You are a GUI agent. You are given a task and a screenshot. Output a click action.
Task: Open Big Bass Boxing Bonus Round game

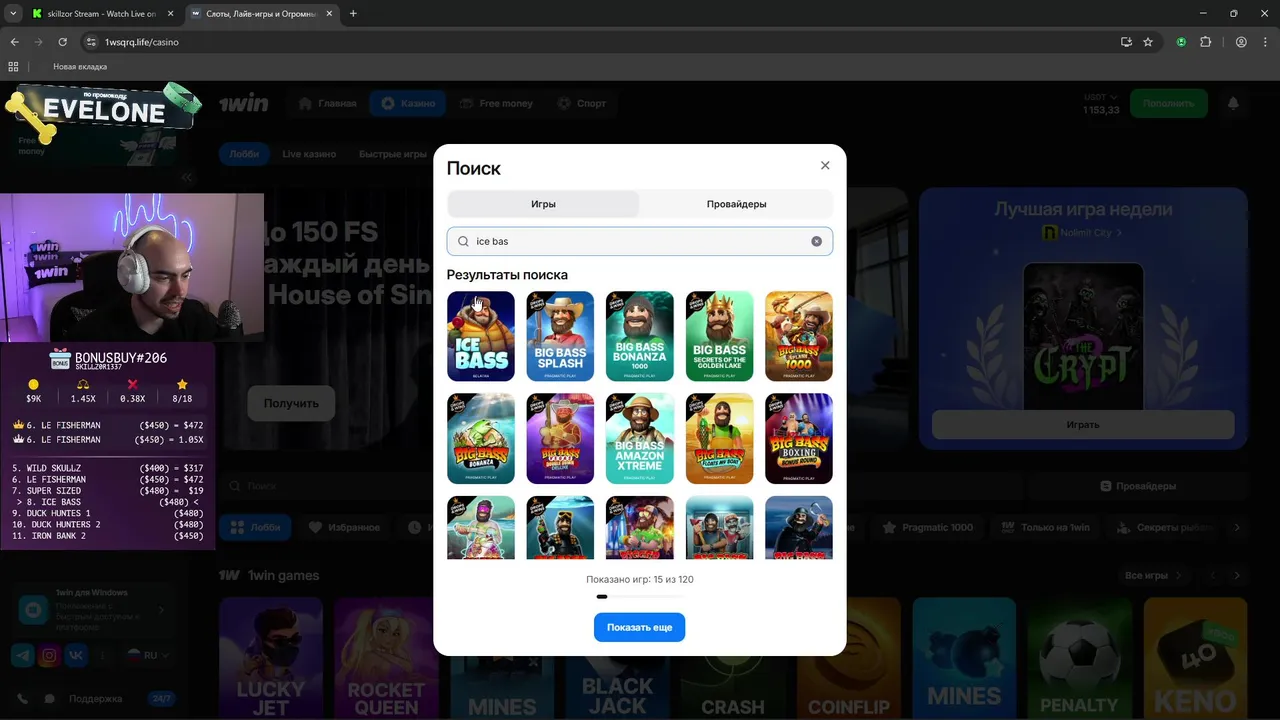[799, 438]
